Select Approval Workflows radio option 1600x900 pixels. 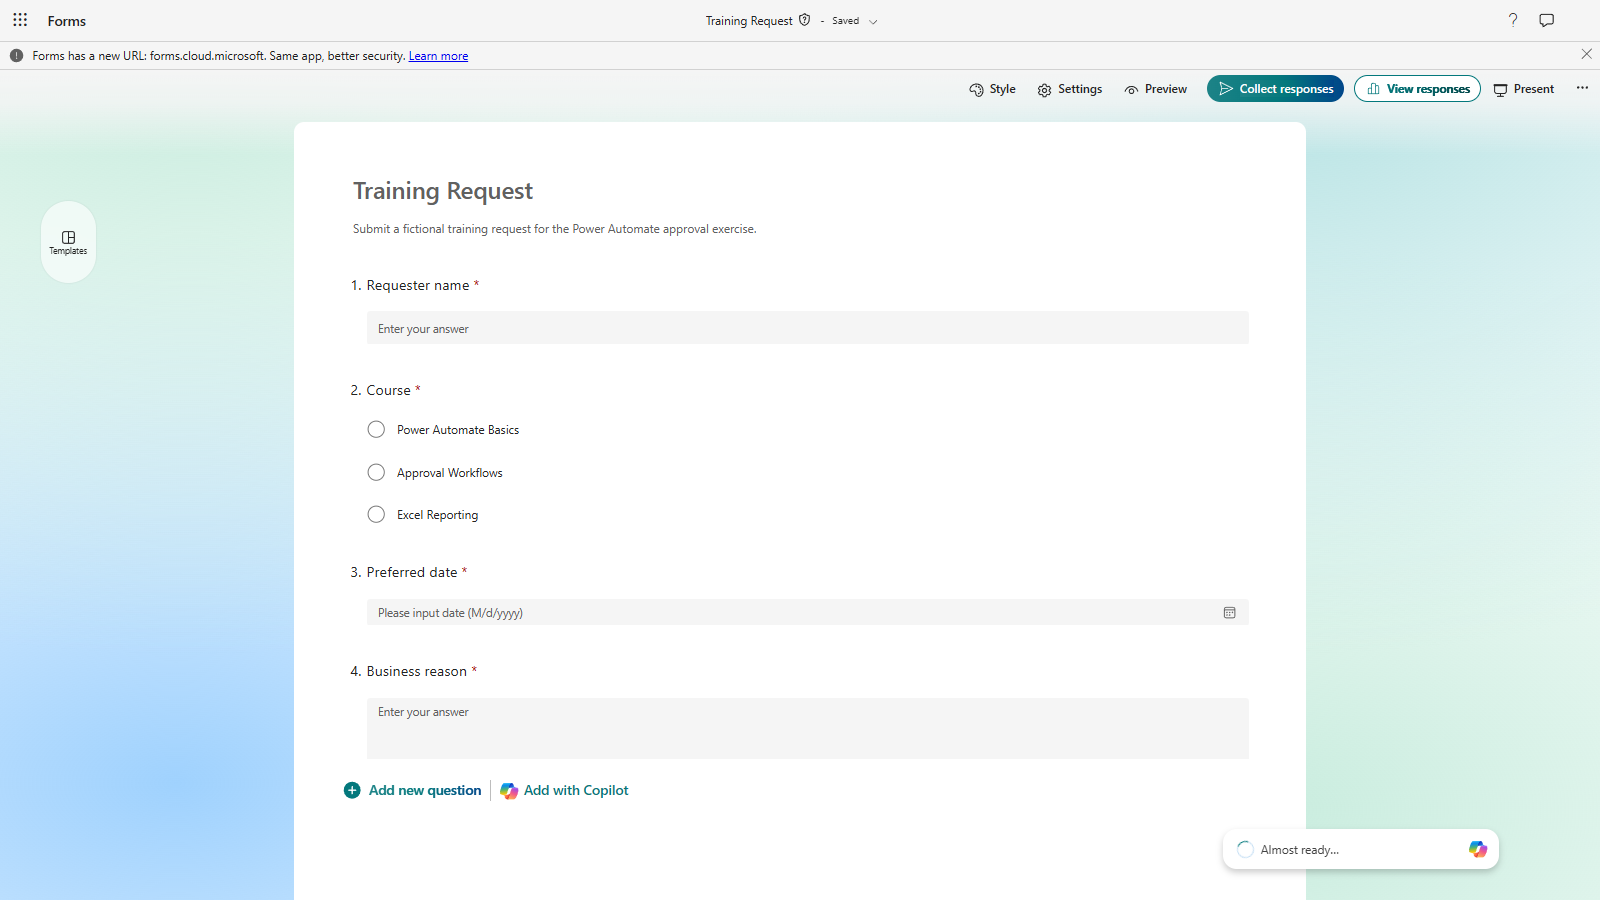376,472
